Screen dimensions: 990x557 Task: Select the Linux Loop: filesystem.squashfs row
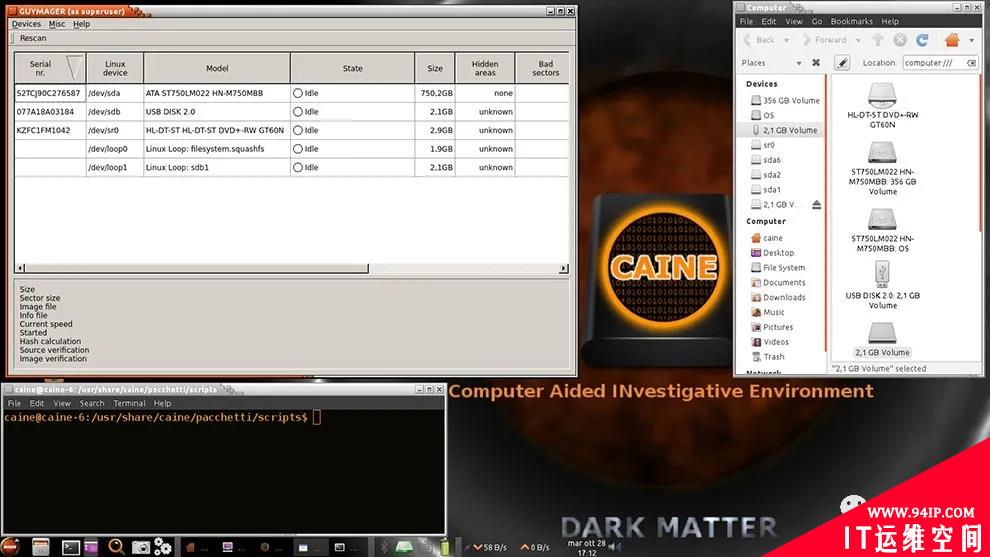point(292,149)
